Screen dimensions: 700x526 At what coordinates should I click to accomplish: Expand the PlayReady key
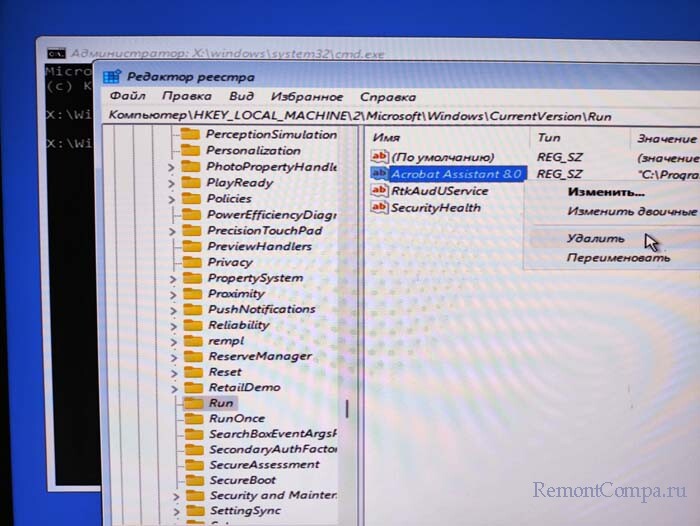pos(171,184)
